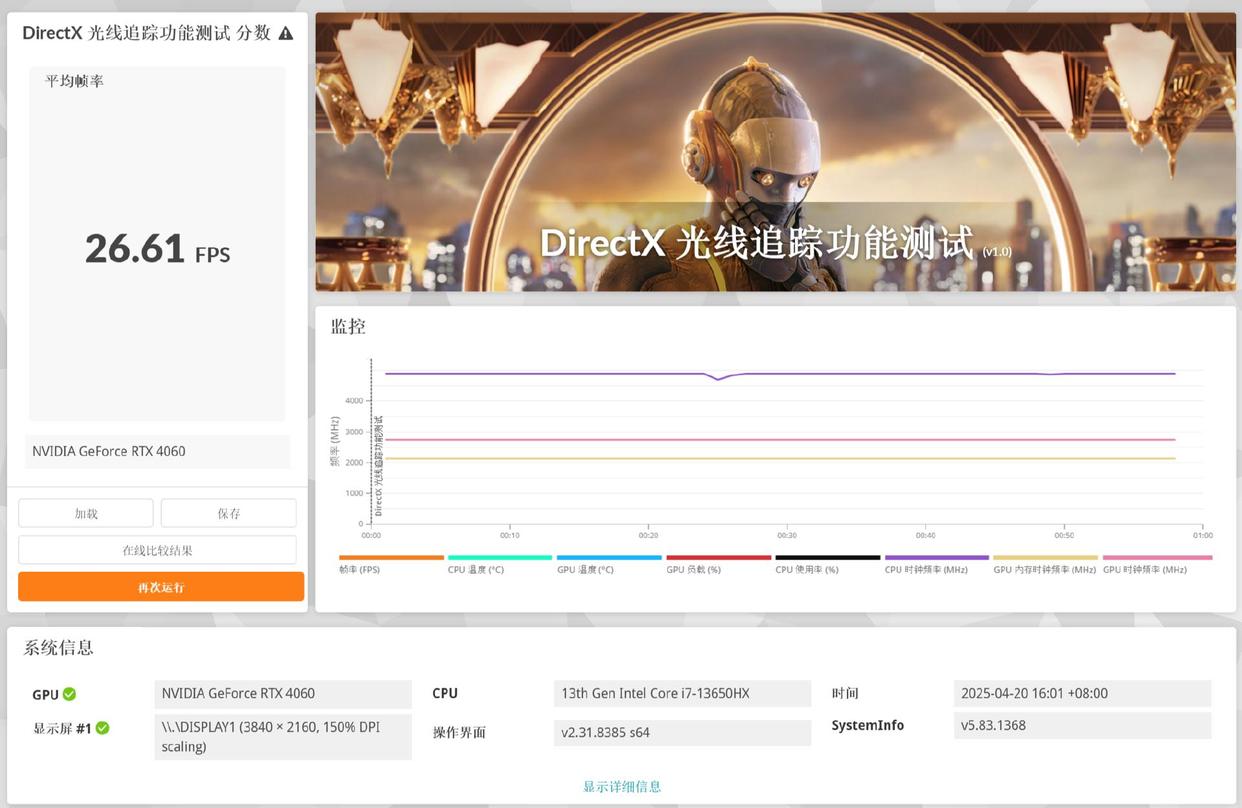Run the test again with 再次运行
1242x808 pixels.
coord(161,587)
